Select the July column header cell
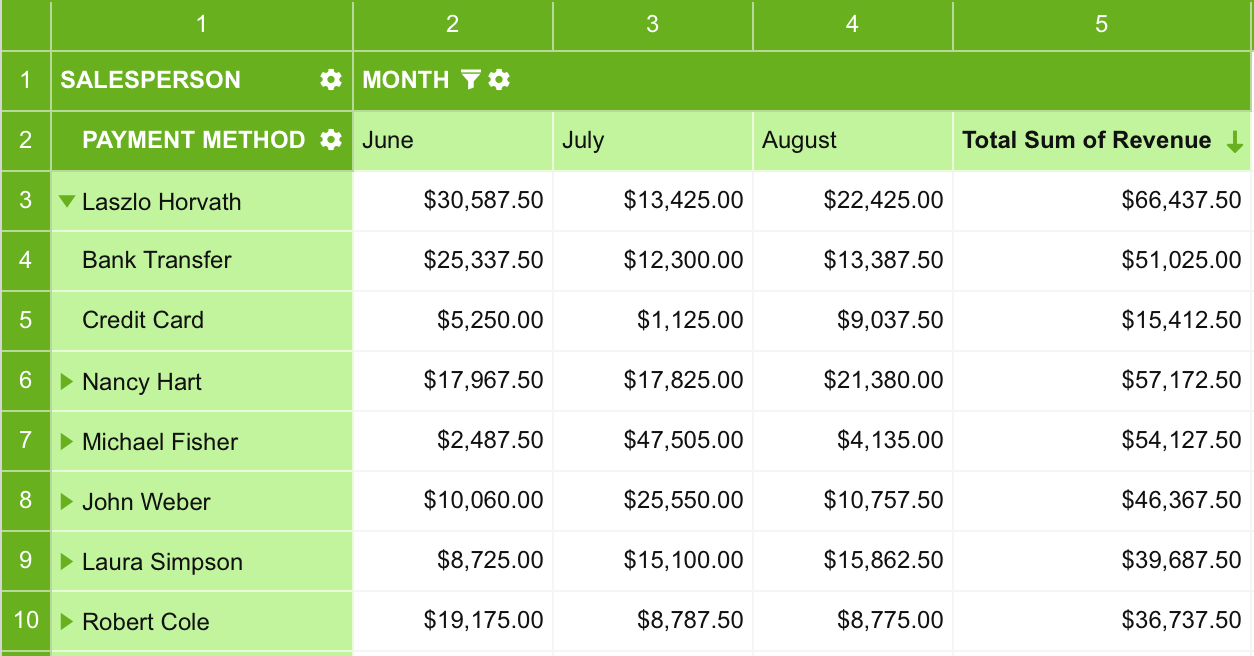The image size is (1254, 656). (x=652, y=140)
